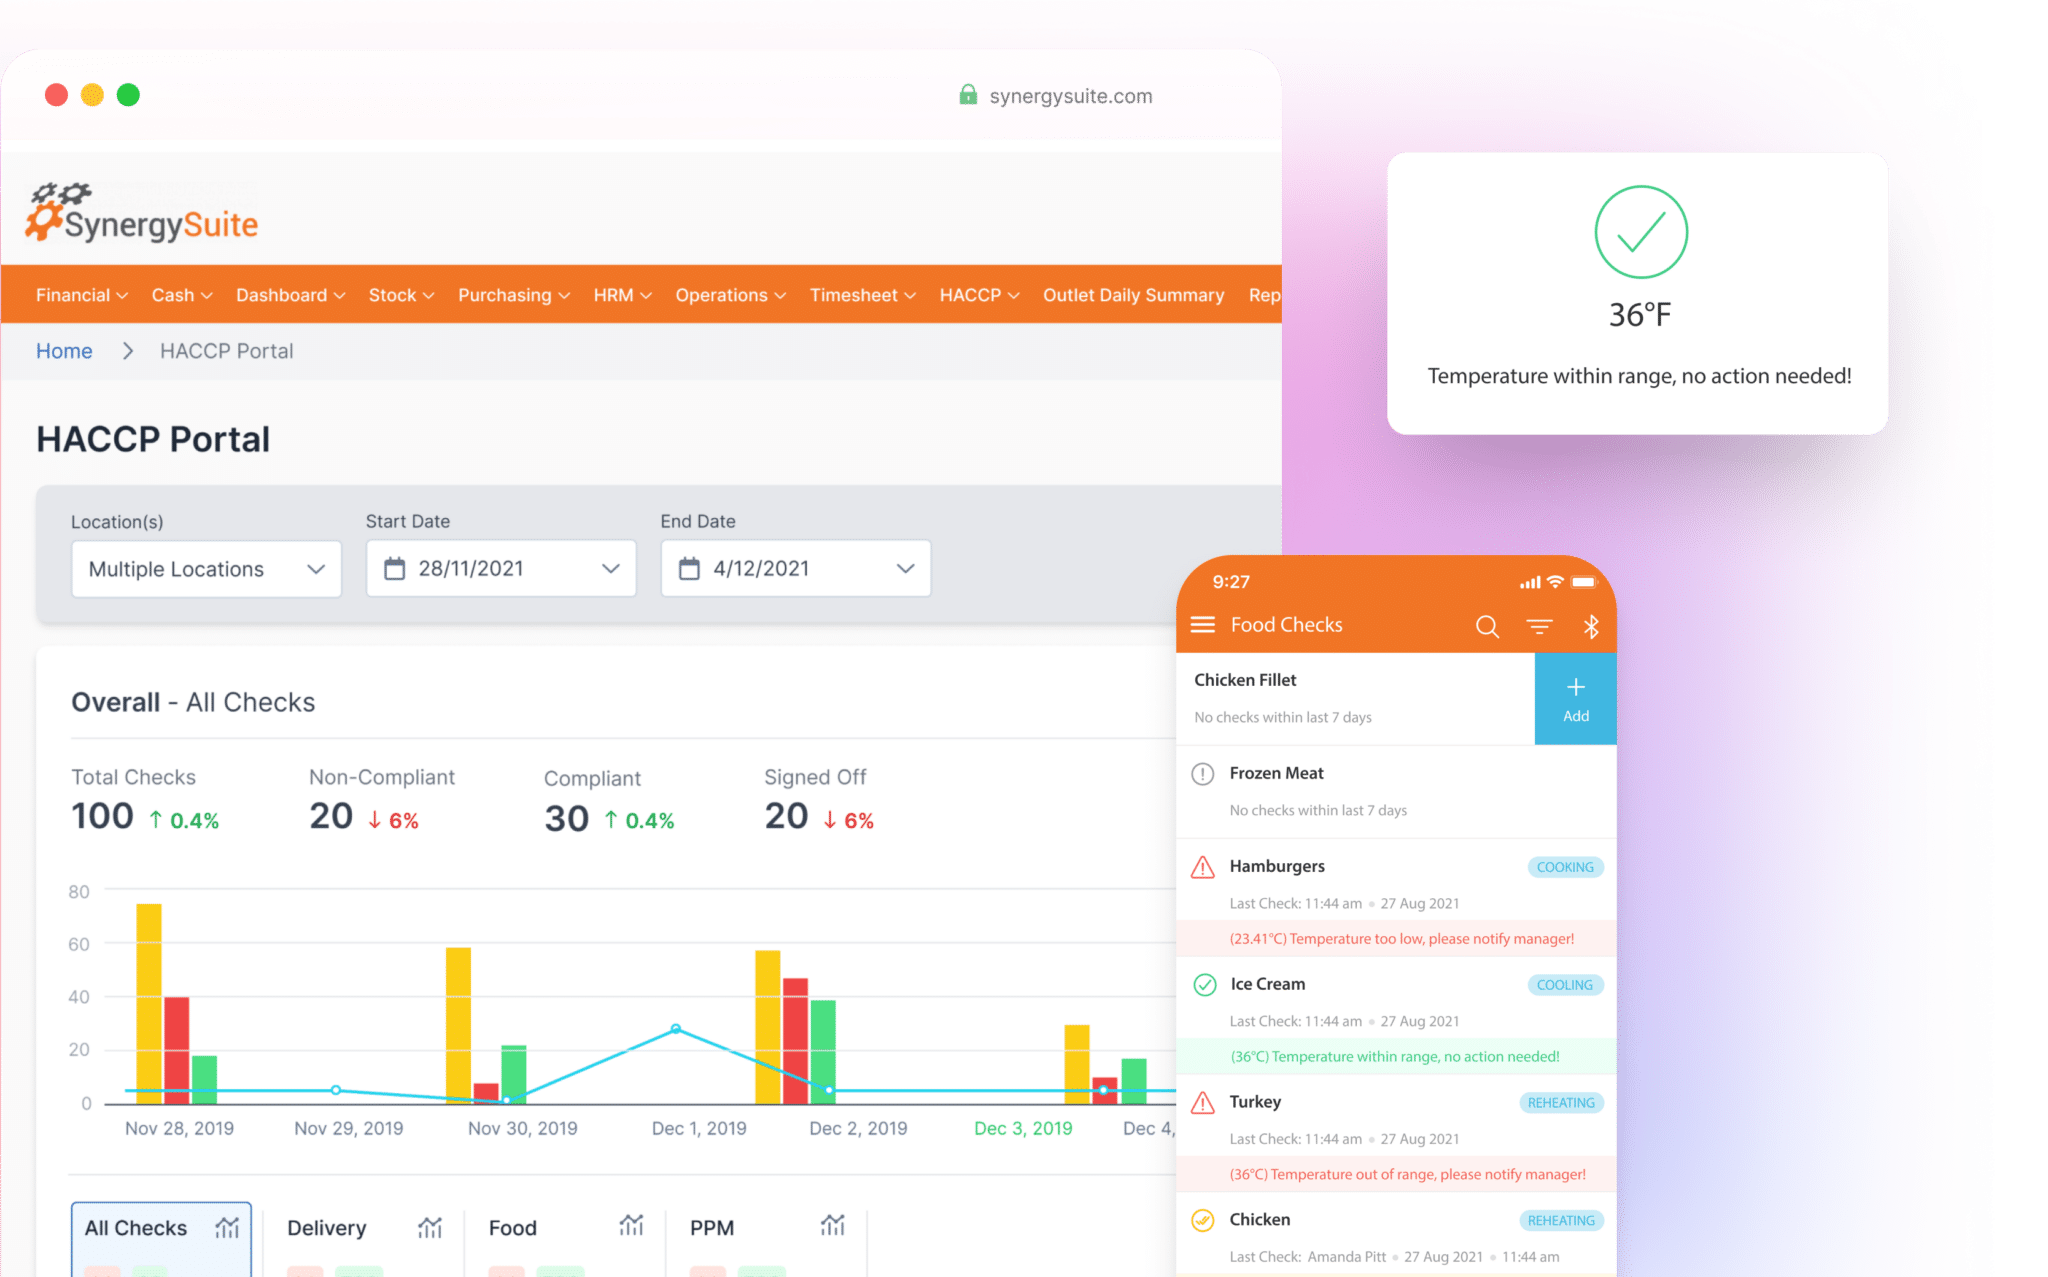Click the alert icon beside Frozen Meat

[x=1200, y=772]
